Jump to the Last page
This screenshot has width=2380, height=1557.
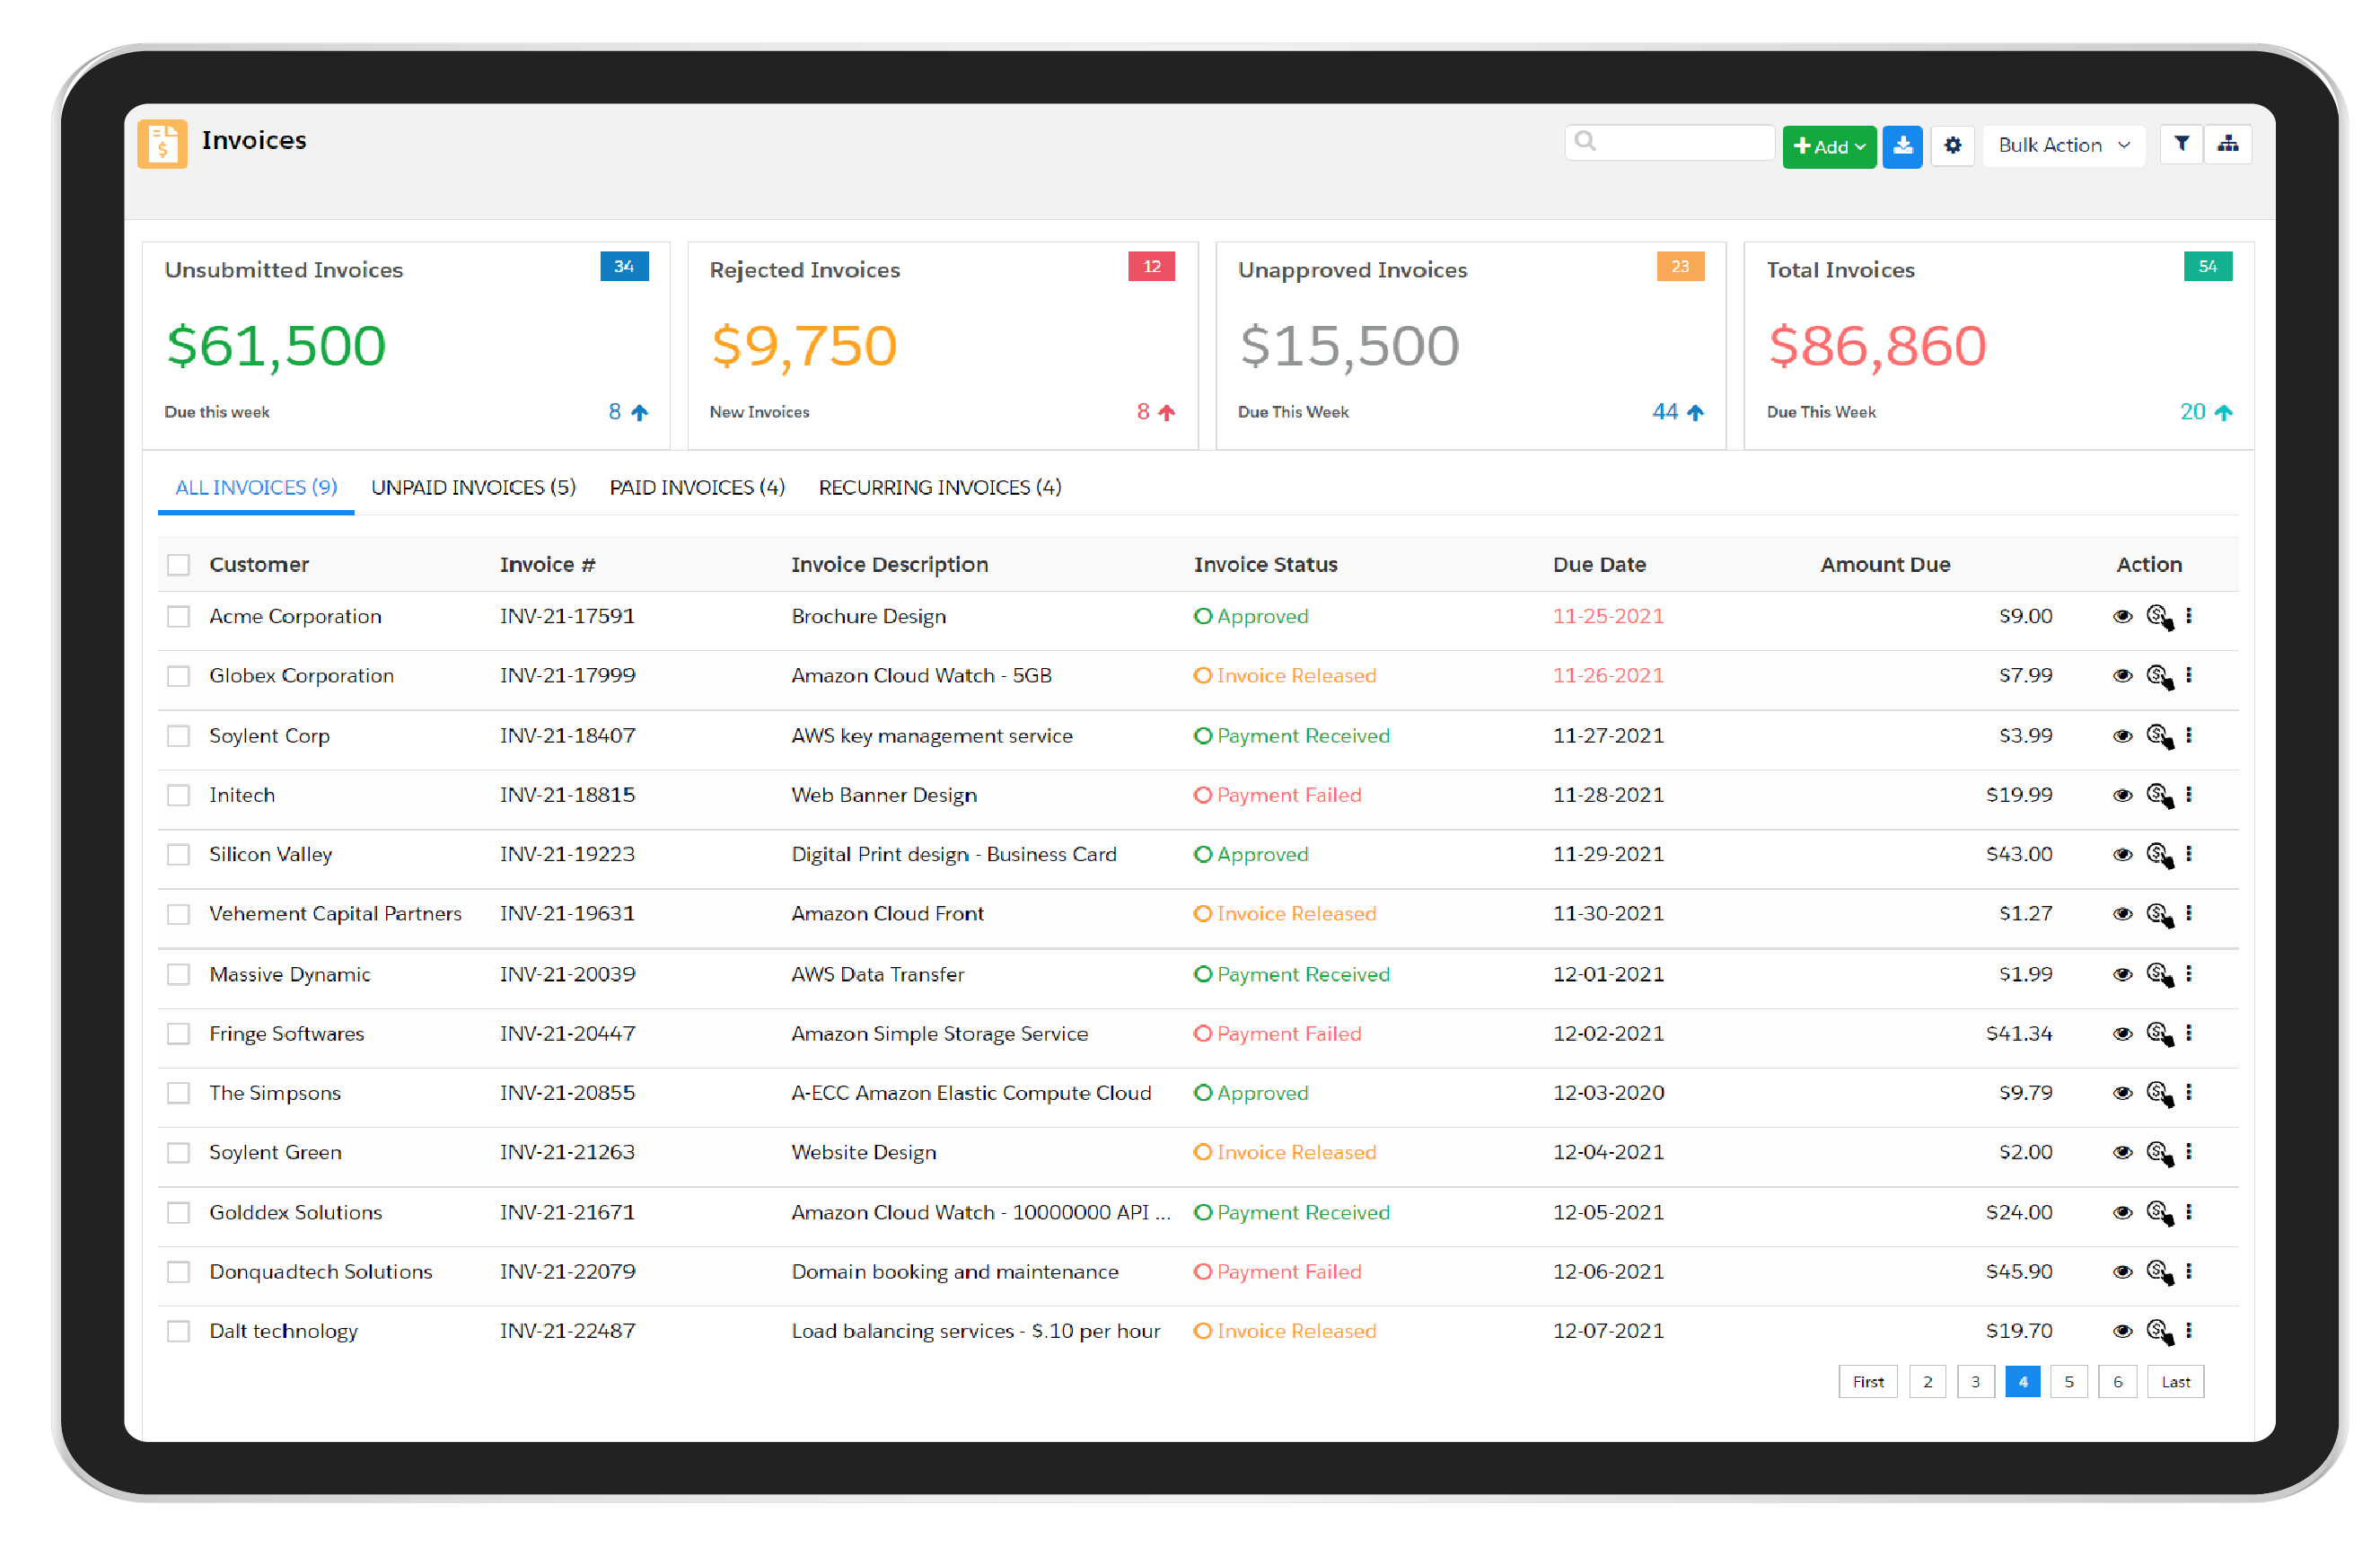coord(2175,1382)
